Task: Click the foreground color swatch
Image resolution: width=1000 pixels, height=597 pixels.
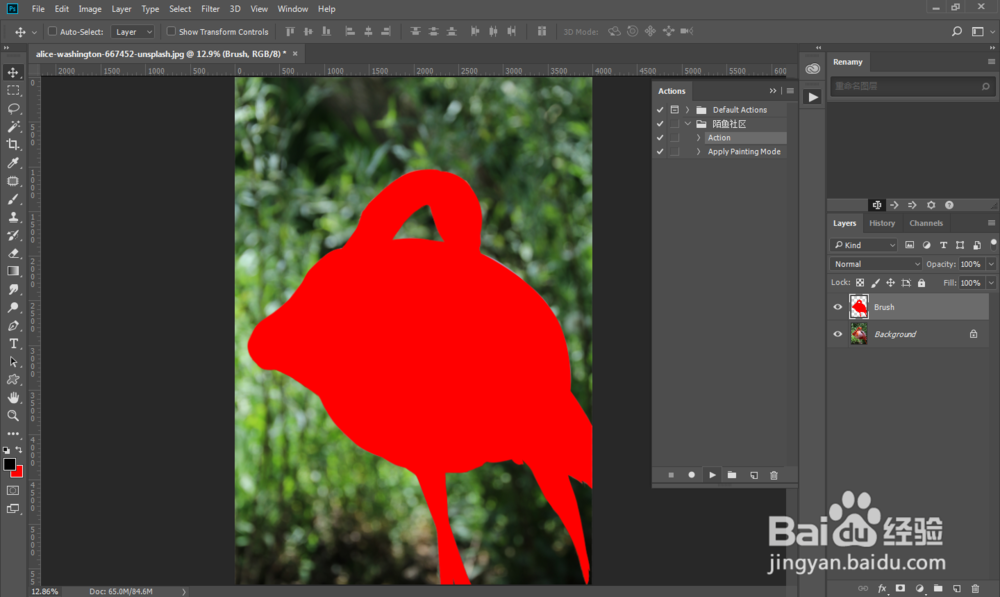Action: coord(10,464)
